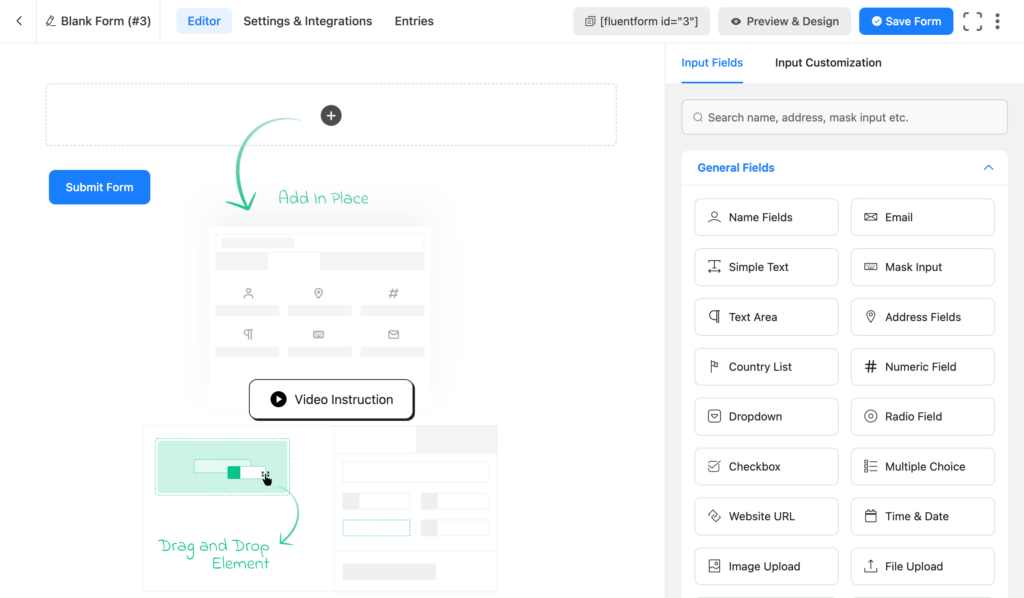The image size is (1024, 598).
Task: Click the eye icon in Preview & Design
Action: (x=736, y=22)
